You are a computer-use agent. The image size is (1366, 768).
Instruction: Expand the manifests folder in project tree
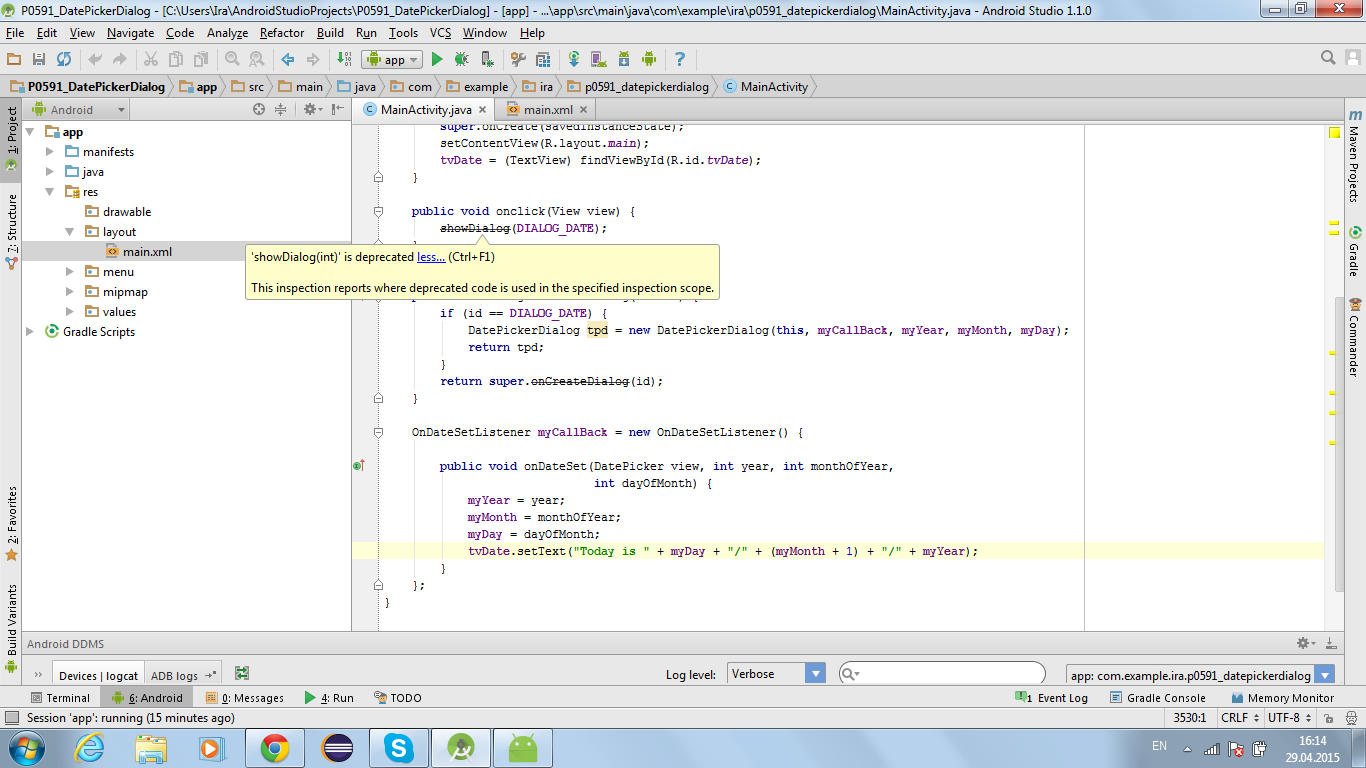50,152
